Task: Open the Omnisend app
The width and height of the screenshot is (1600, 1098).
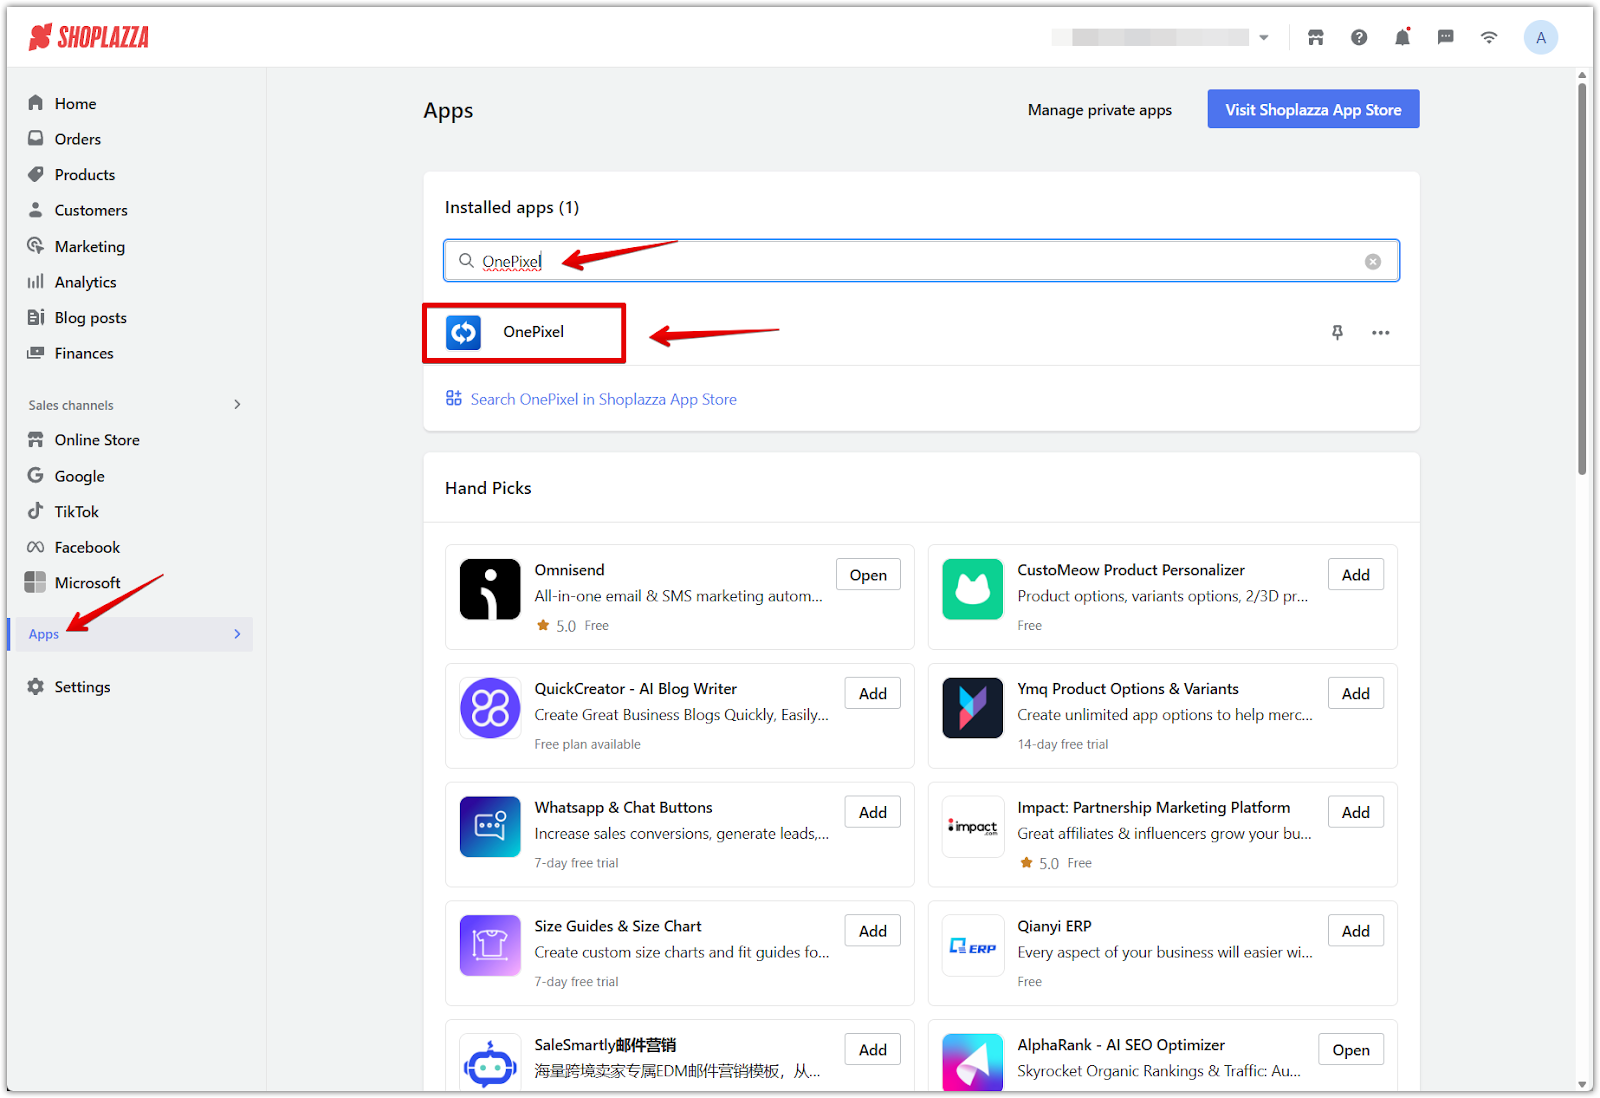Action: coord(868,575)
